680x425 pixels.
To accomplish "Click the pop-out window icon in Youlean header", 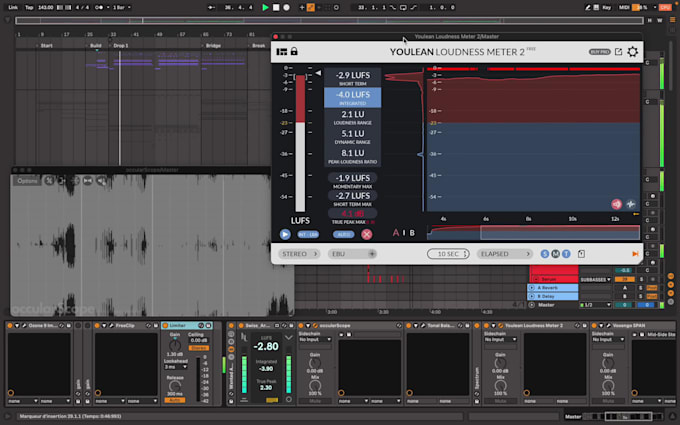I will pos(618,52).
